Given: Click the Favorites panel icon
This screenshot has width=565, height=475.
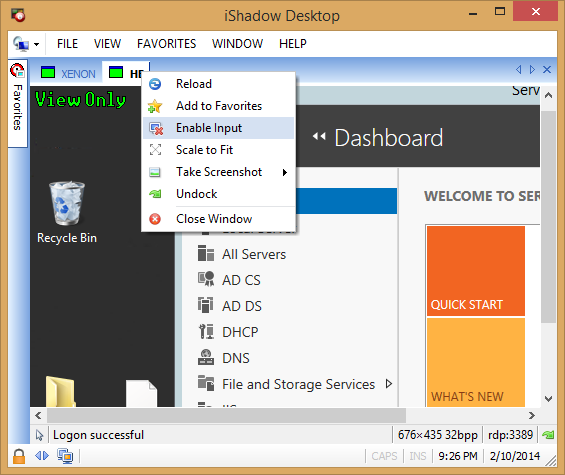Looking at the screenshot, I should [17, 70].
